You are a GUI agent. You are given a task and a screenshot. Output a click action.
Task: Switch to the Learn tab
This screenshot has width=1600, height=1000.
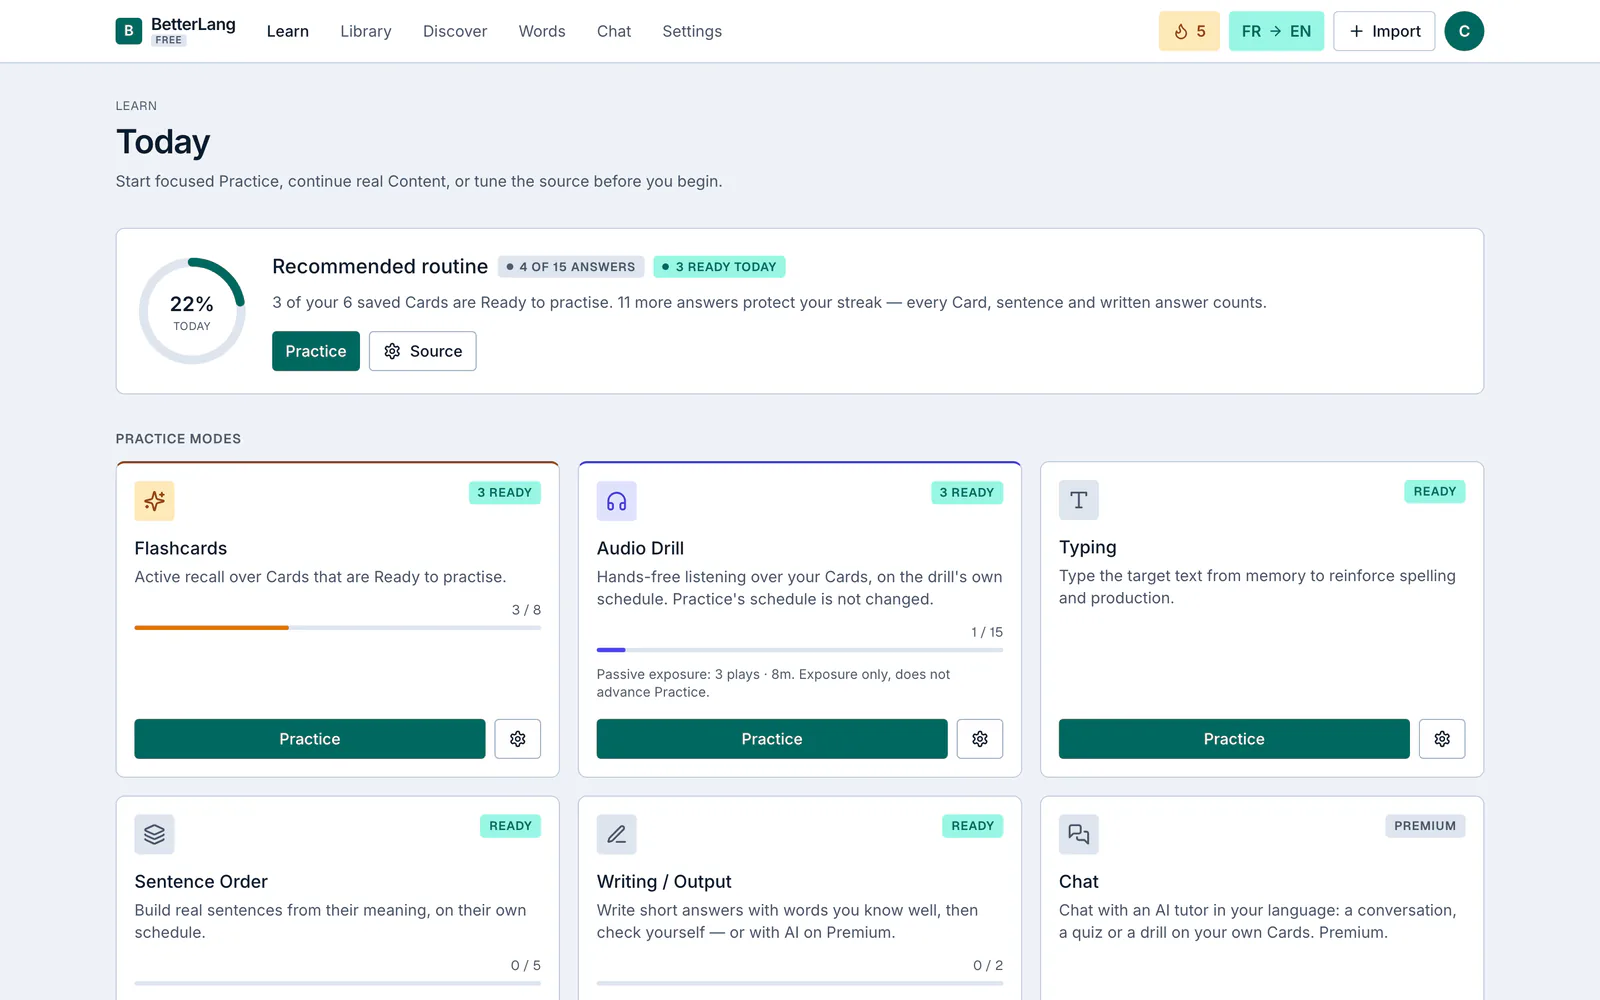pos(288,31)
